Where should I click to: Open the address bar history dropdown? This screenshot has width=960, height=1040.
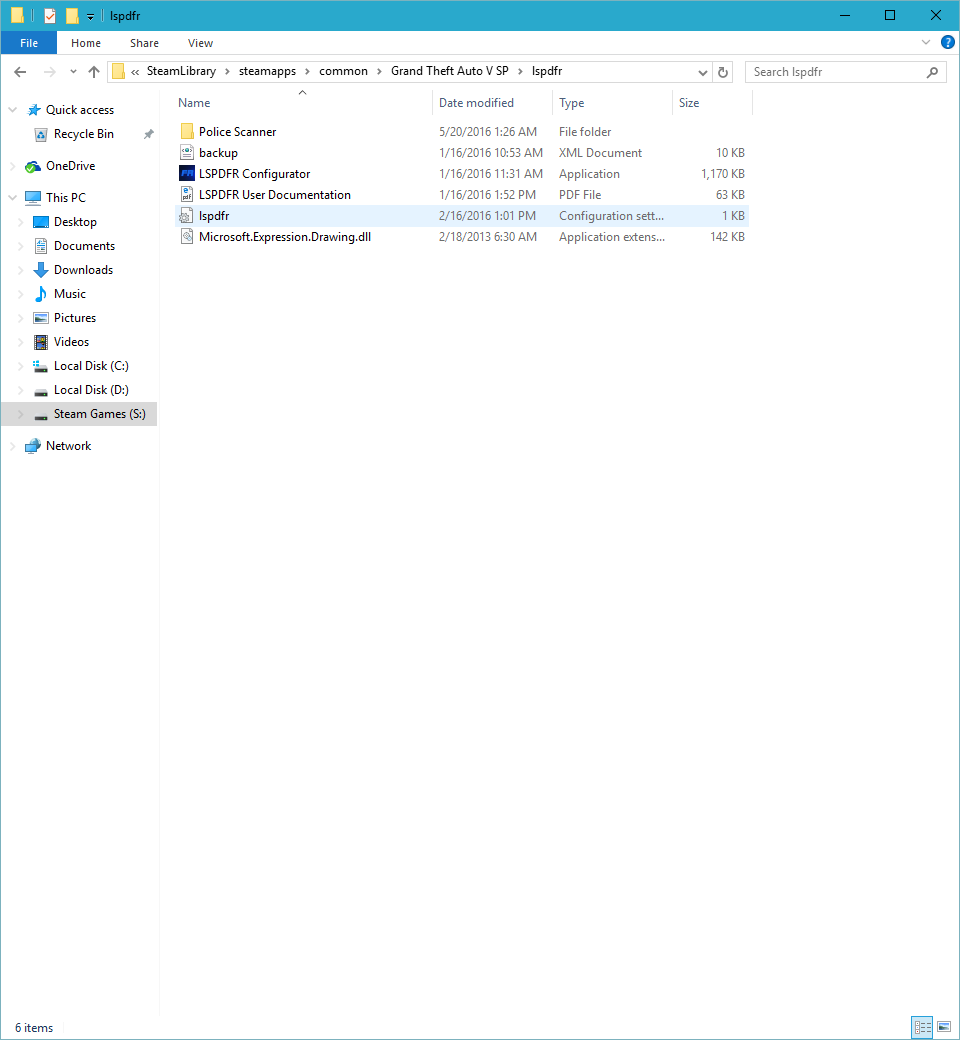[x=703, y=72]
